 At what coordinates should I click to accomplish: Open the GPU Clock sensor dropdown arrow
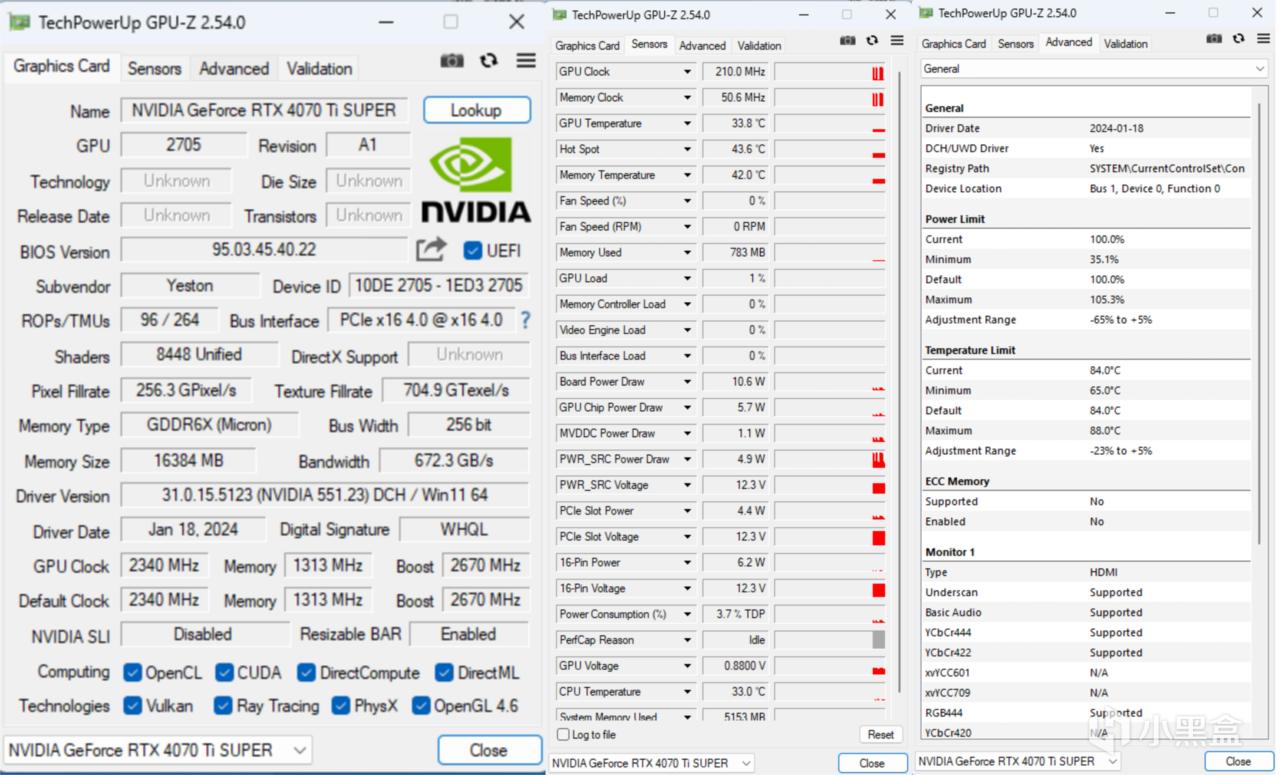[688, 72]
